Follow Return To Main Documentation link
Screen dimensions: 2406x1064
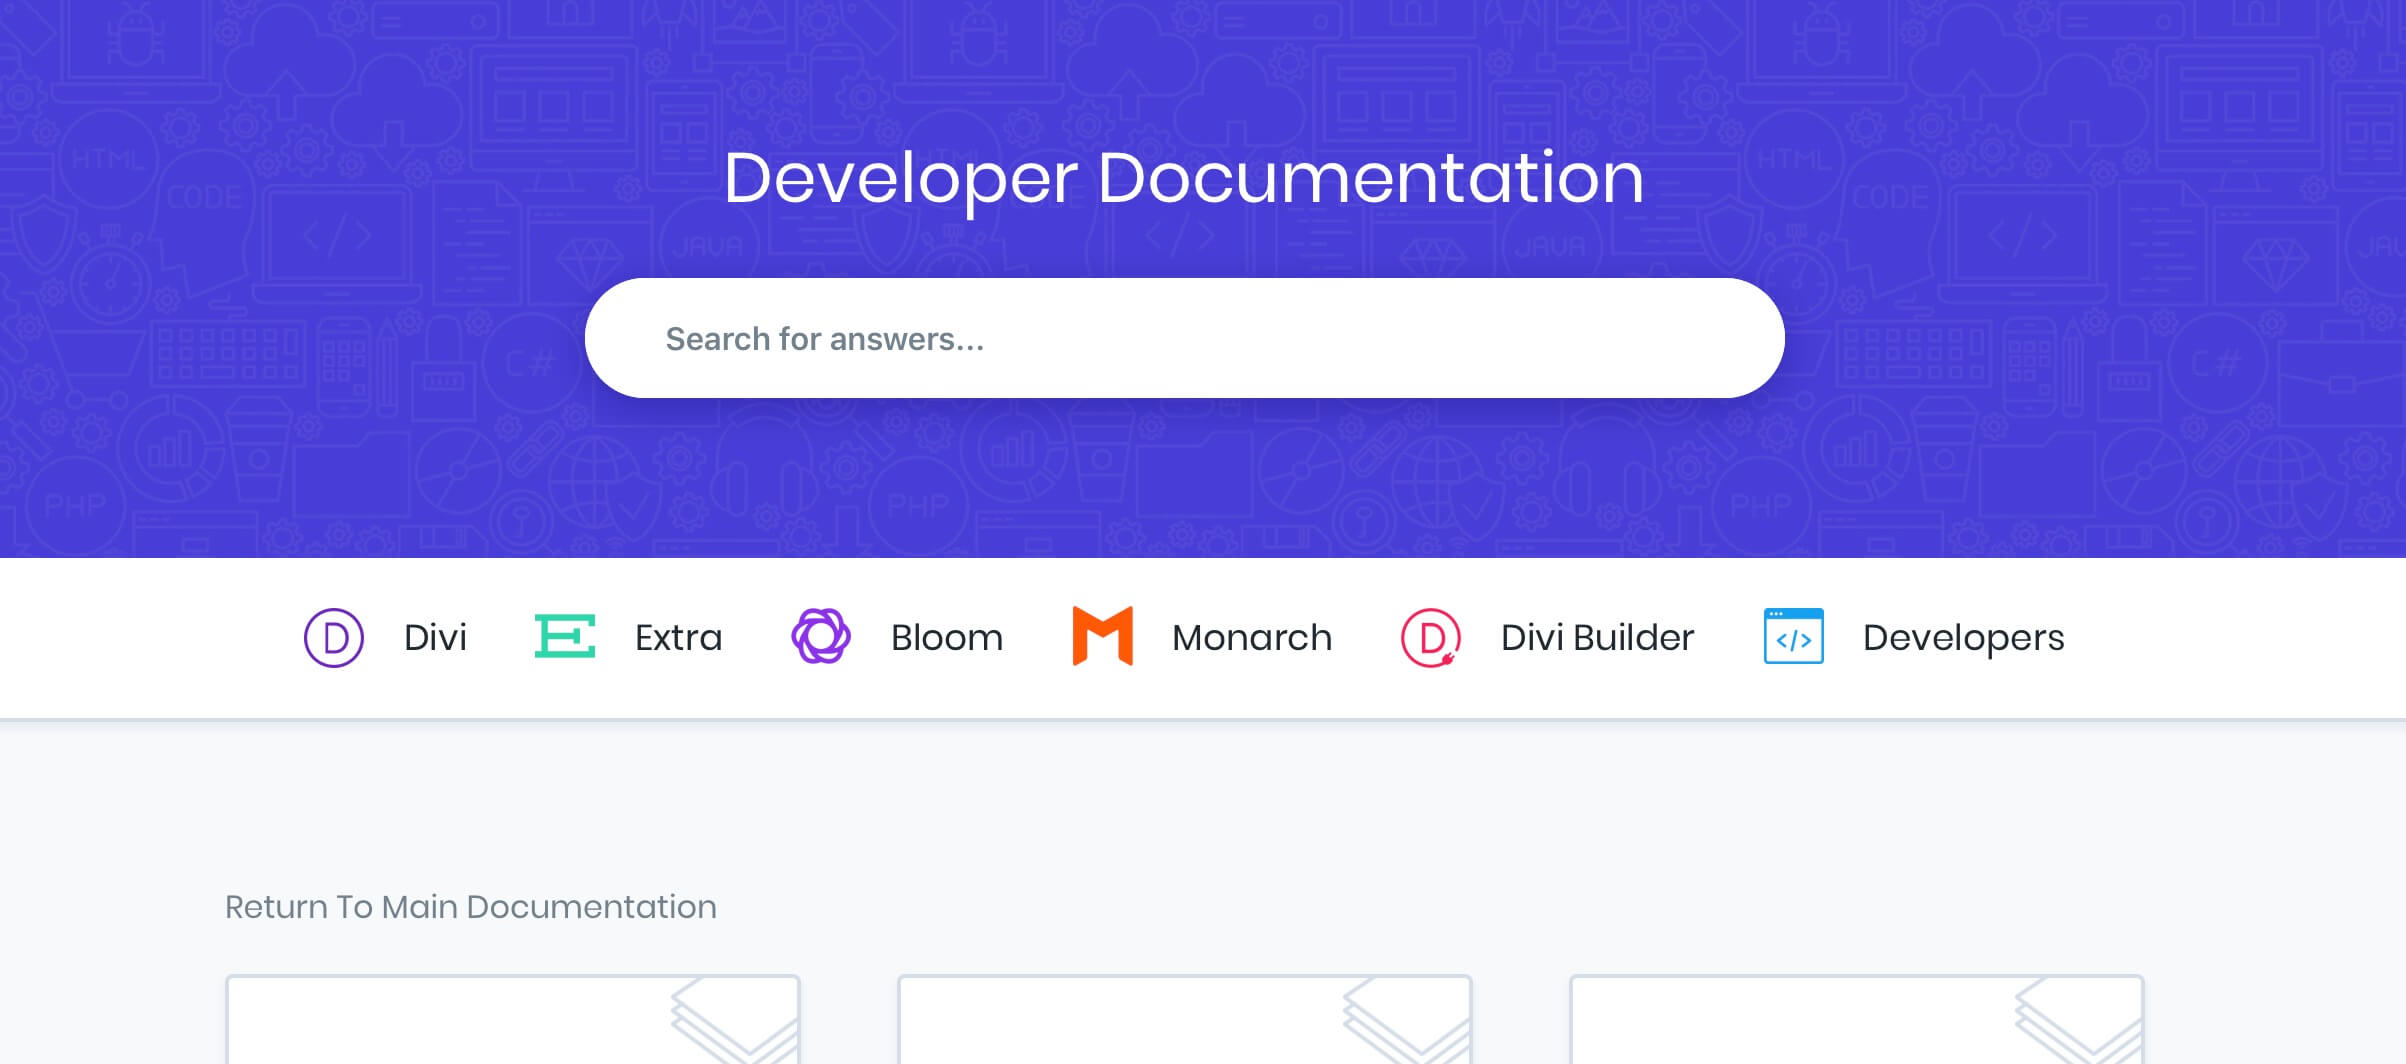point(470,906)
